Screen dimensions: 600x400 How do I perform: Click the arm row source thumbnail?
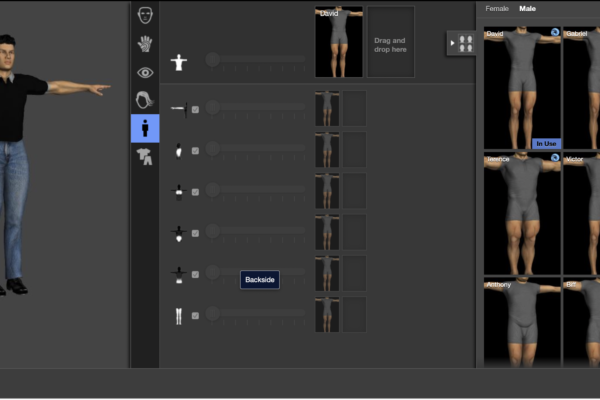point(327,108)
